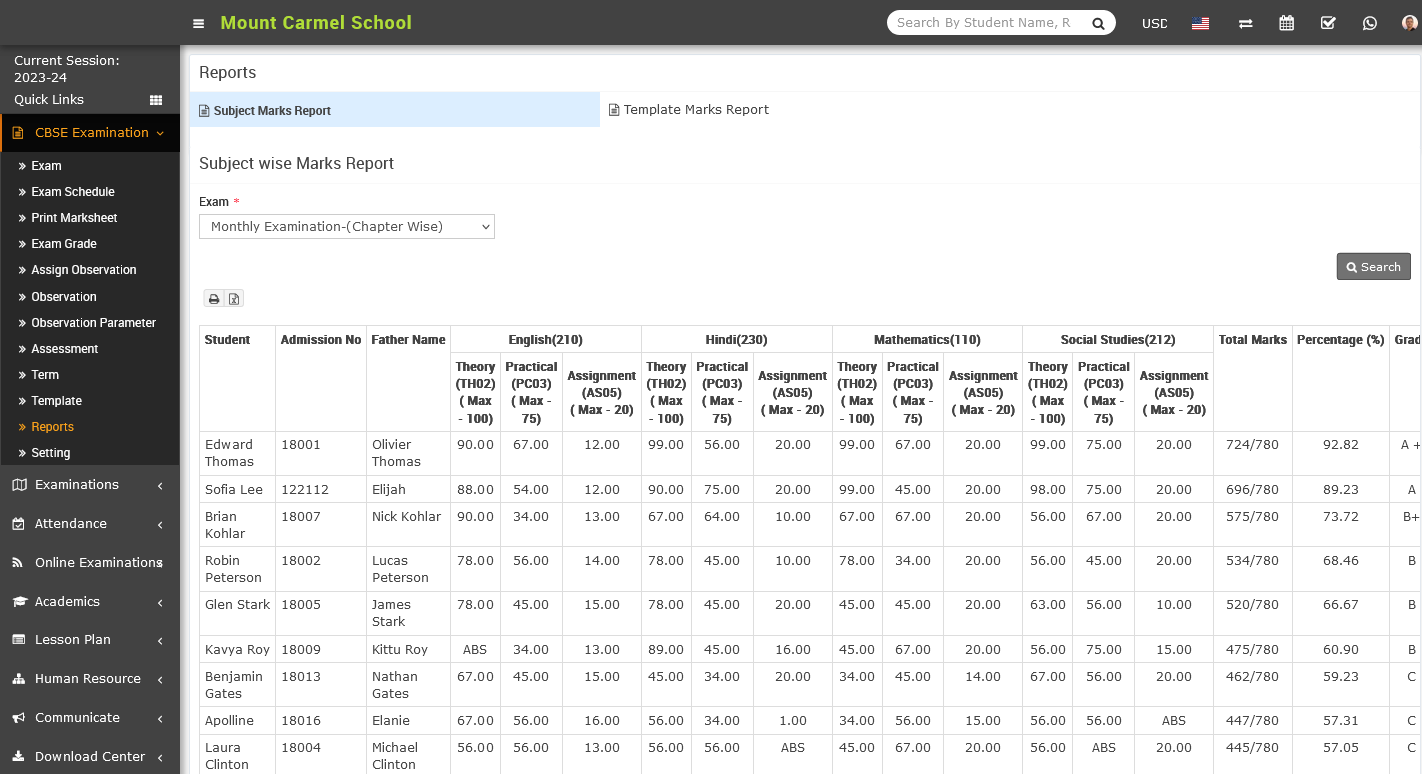Click the hamburger menu toggle icon
This screenshot has height=774, width=1422.
pyautogui.click(x=199, y=23)
